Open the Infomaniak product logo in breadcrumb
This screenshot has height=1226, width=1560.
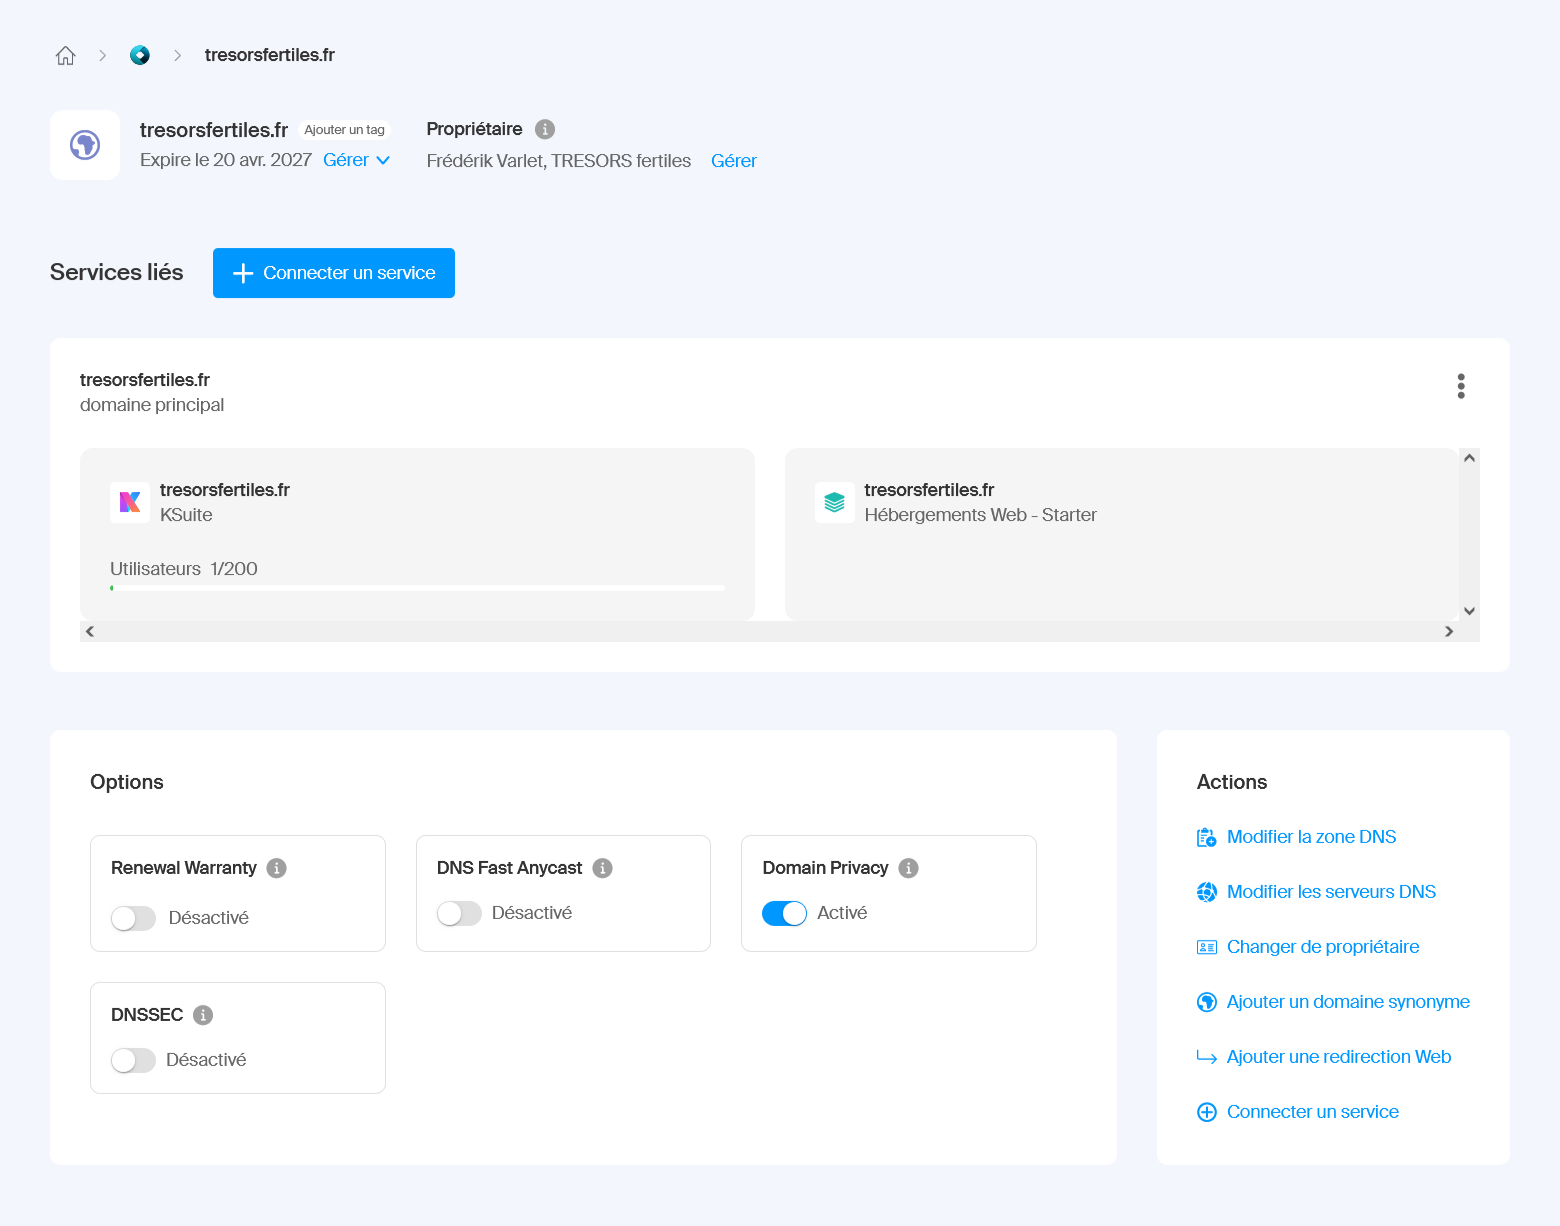point(140,55)
